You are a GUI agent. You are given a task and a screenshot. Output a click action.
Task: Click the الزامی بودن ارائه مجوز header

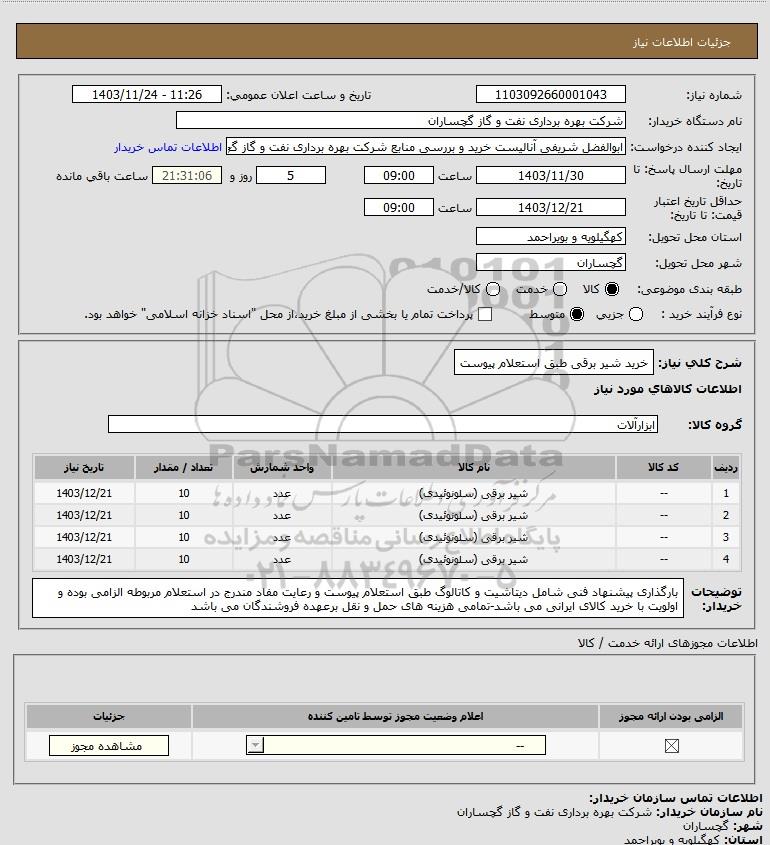point(671,716)
